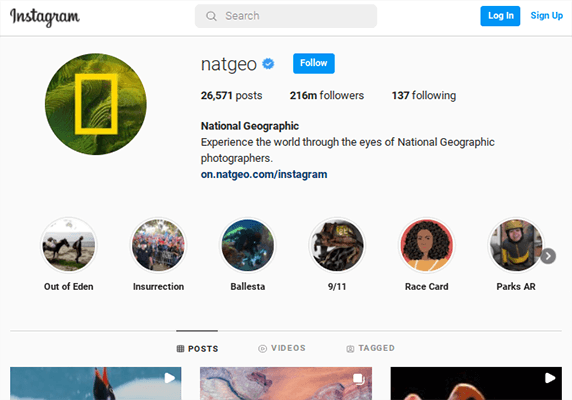Viewport: 572px width, 400px height.
Task: Open the Race Card highlight
Action: 426,245
